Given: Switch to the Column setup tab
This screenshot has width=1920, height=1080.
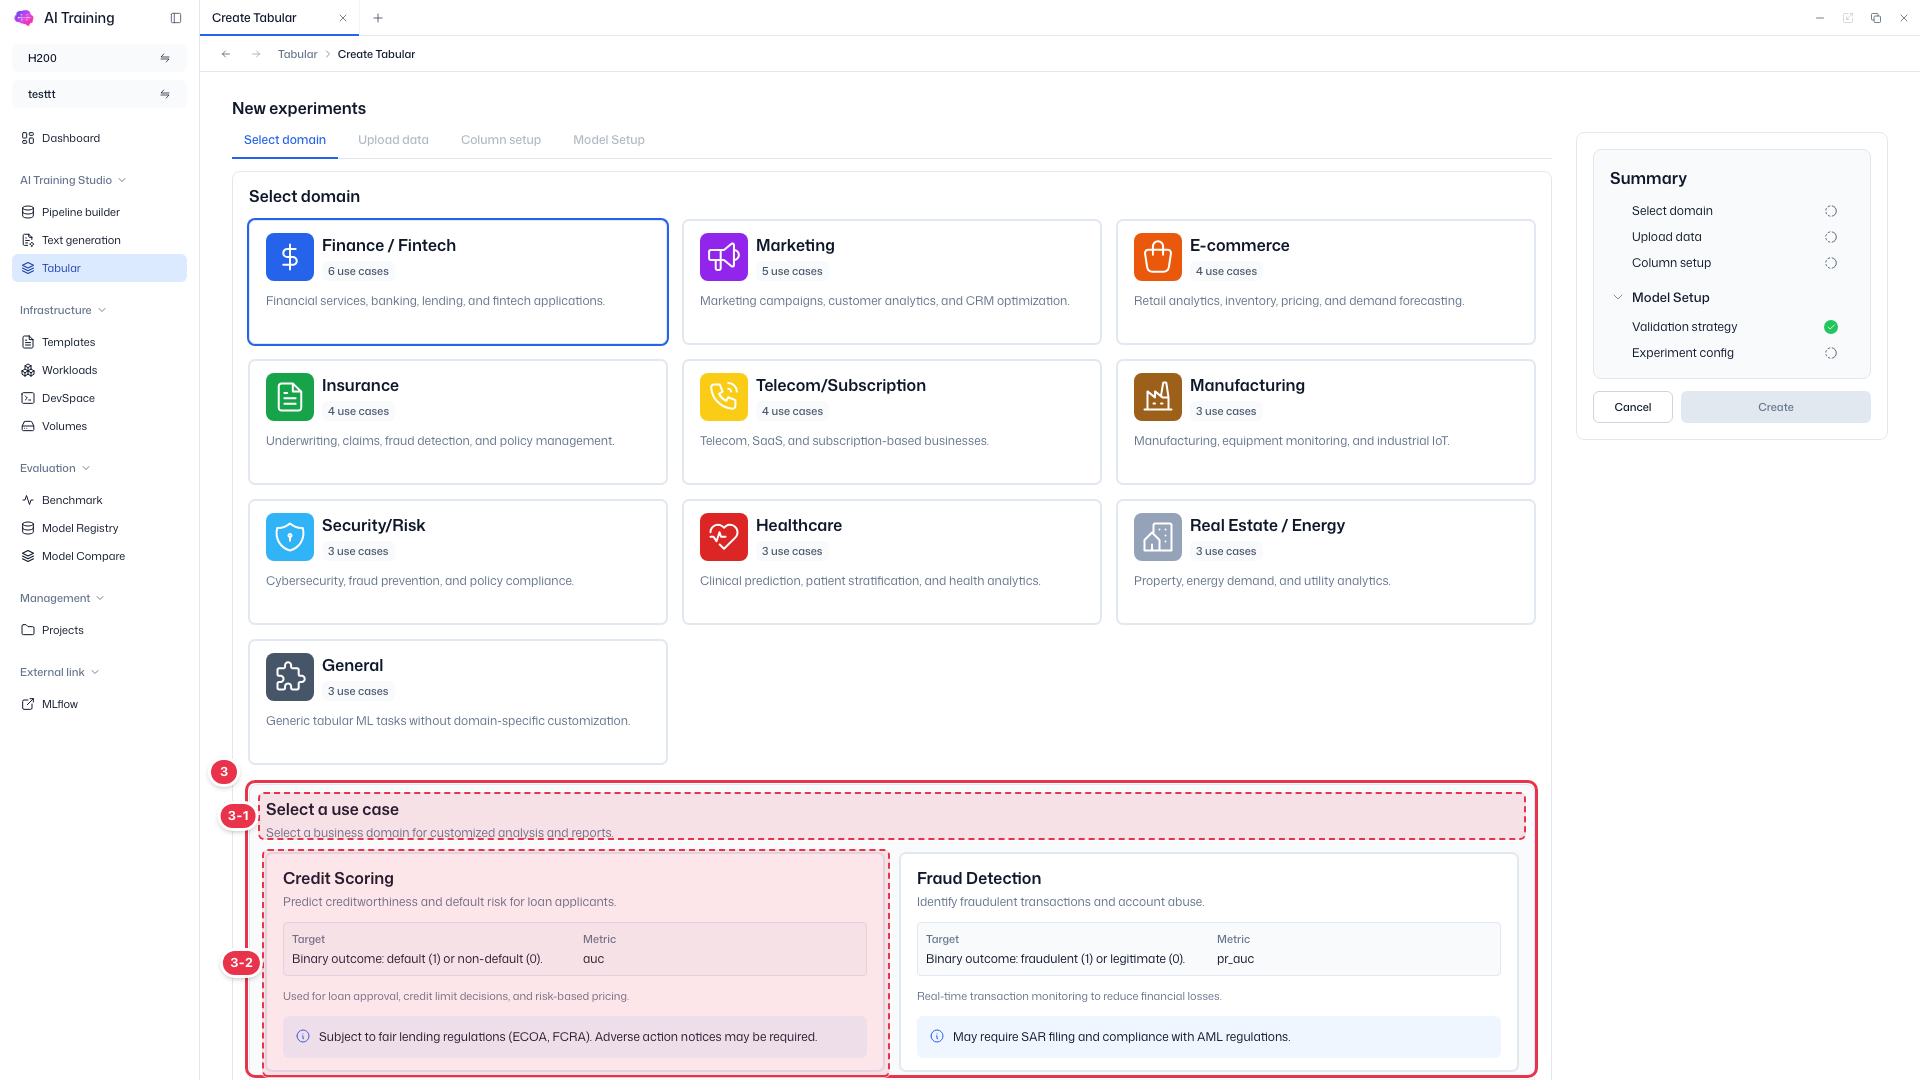Looking at the screenshot, I should point(501,140).
